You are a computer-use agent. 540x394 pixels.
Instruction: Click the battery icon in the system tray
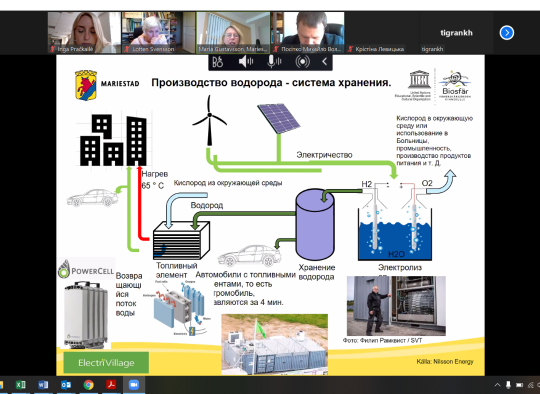(x=519, y=385)
